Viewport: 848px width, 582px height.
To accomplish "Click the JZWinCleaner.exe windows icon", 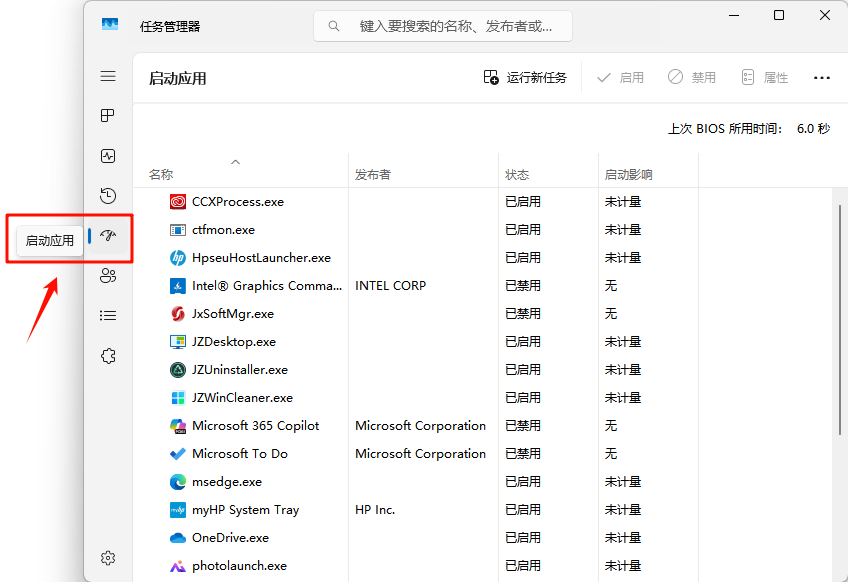I will tap(177, 398).
